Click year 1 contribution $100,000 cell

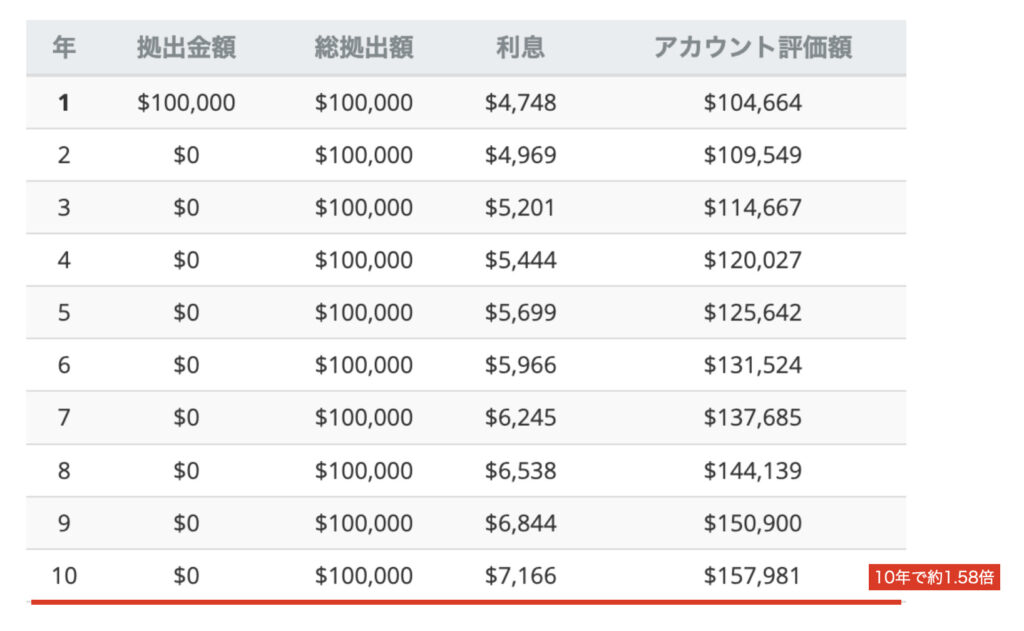[186, 103]
